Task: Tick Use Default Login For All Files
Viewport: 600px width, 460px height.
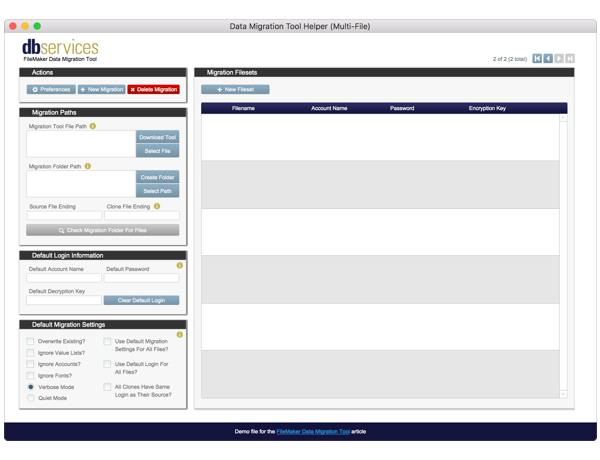Action: (107, 364)
